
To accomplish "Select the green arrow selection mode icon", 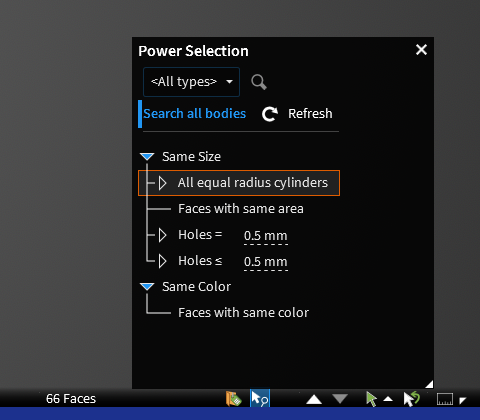I will tap(371, 399).
